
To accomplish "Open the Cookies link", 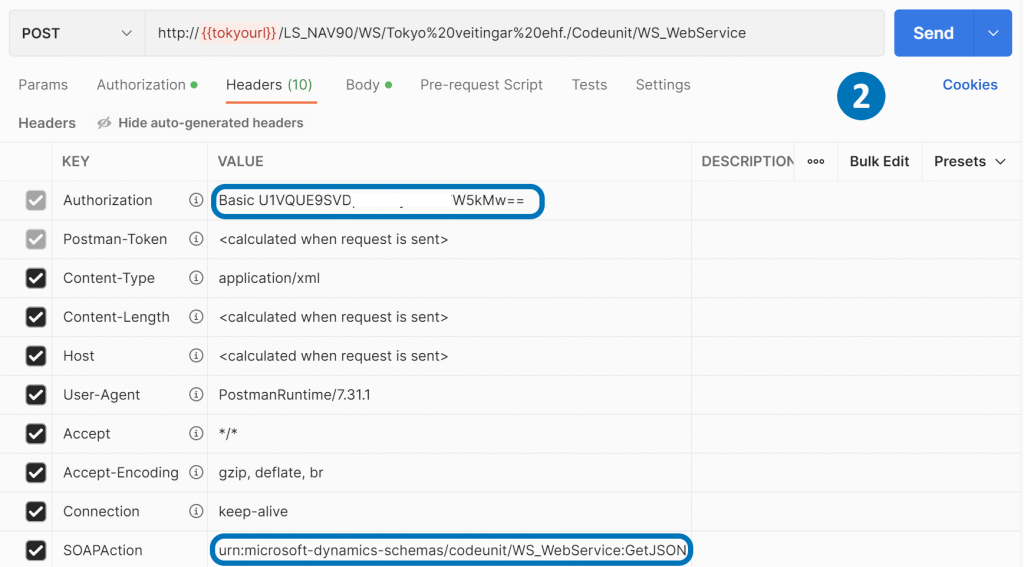I will (969, 85).
